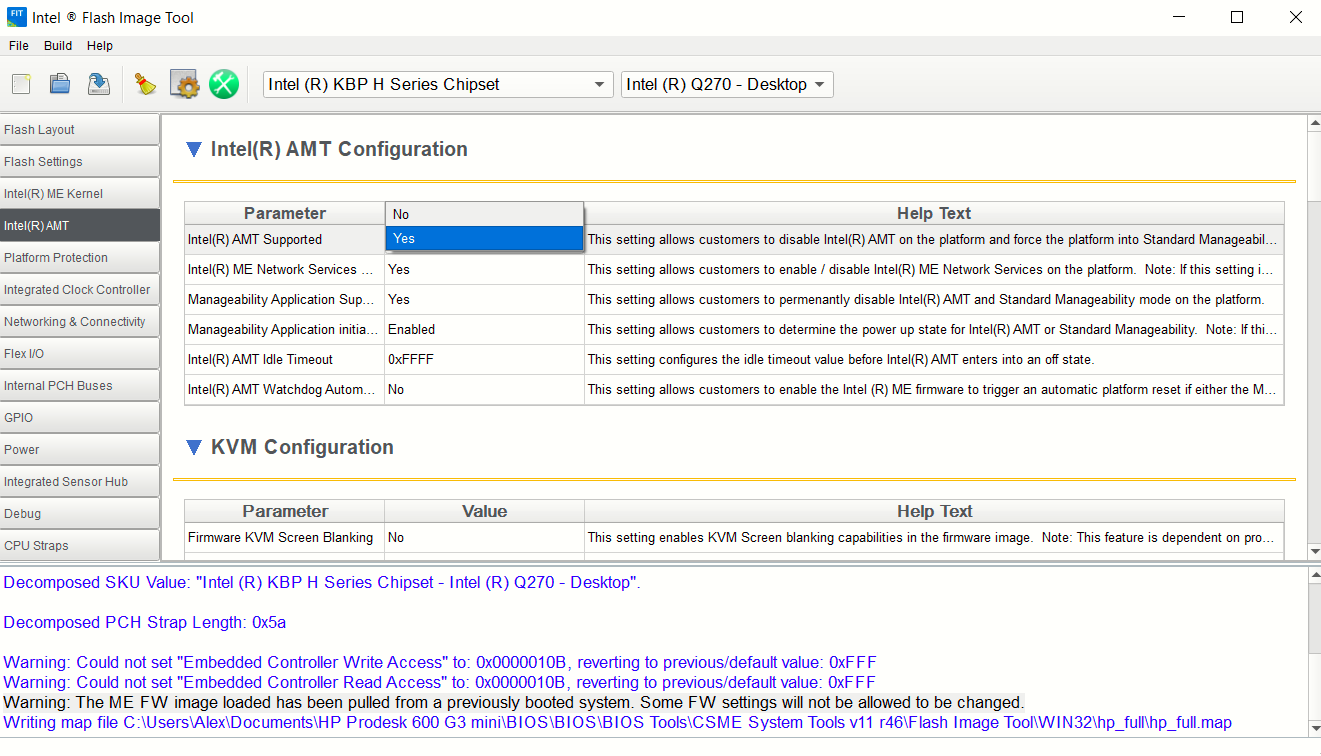Open the Integrated Clock Controller tab
The image size is (1321, 756).
80,290
